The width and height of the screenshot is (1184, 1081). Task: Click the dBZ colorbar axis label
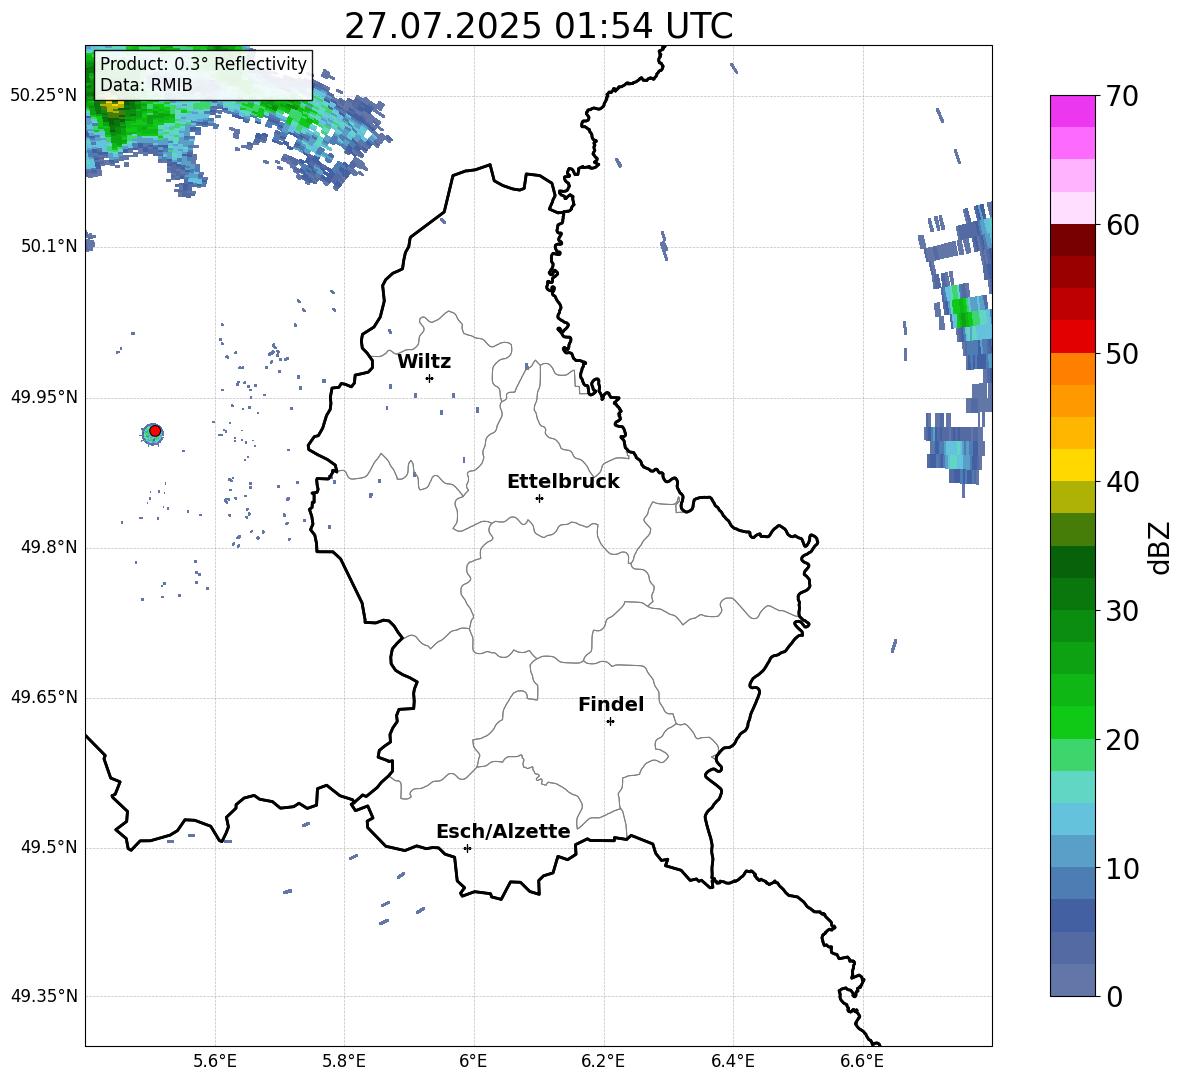click(x=1159, y=547)
